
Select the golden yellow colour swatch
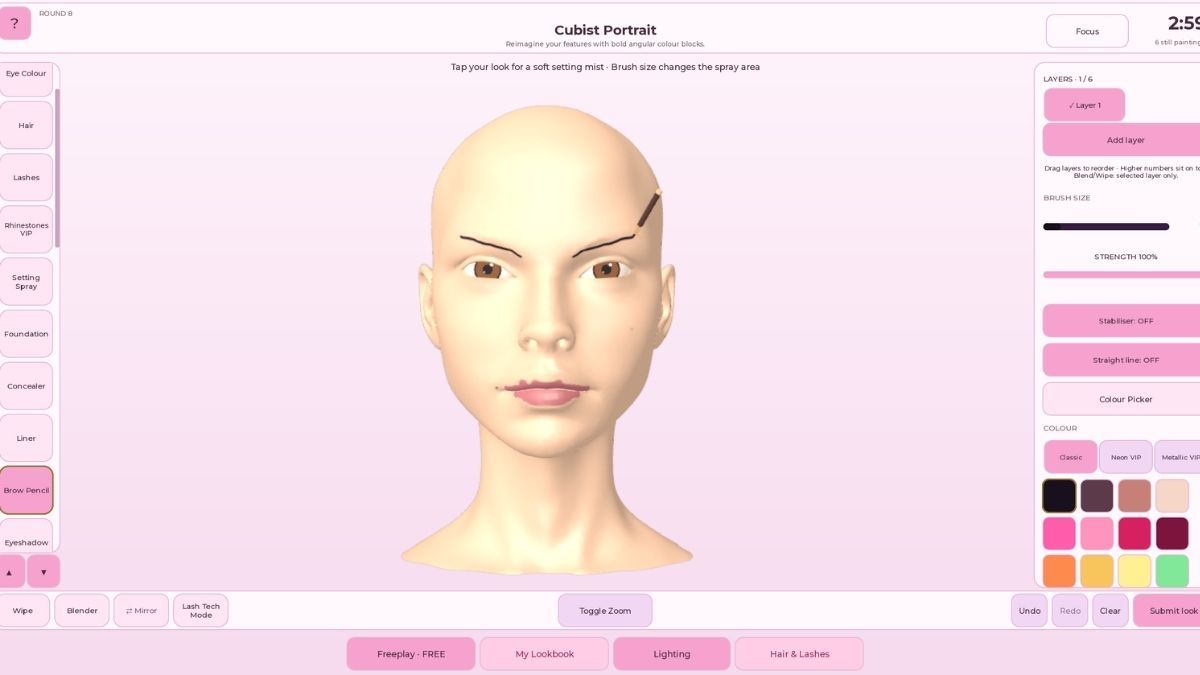pyautogui.click(x=1097, y=571)
